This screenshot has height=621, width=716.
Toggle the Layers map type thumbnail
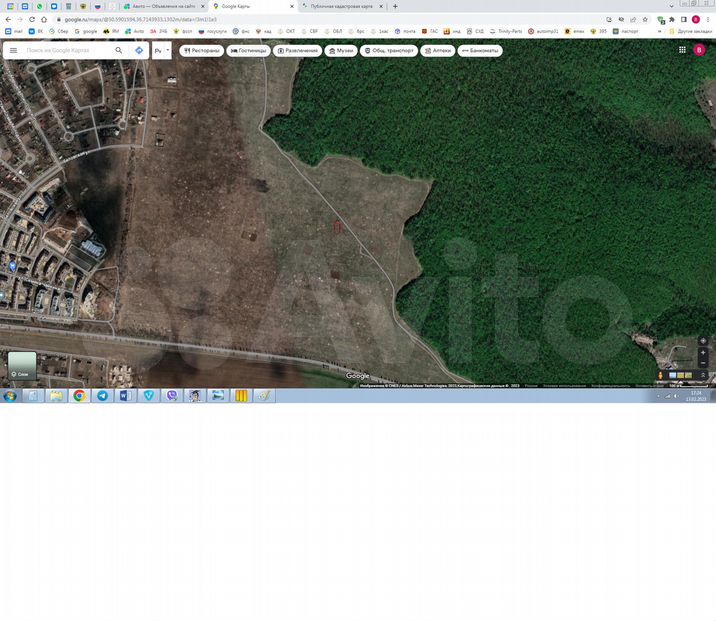tap(22, 365)
